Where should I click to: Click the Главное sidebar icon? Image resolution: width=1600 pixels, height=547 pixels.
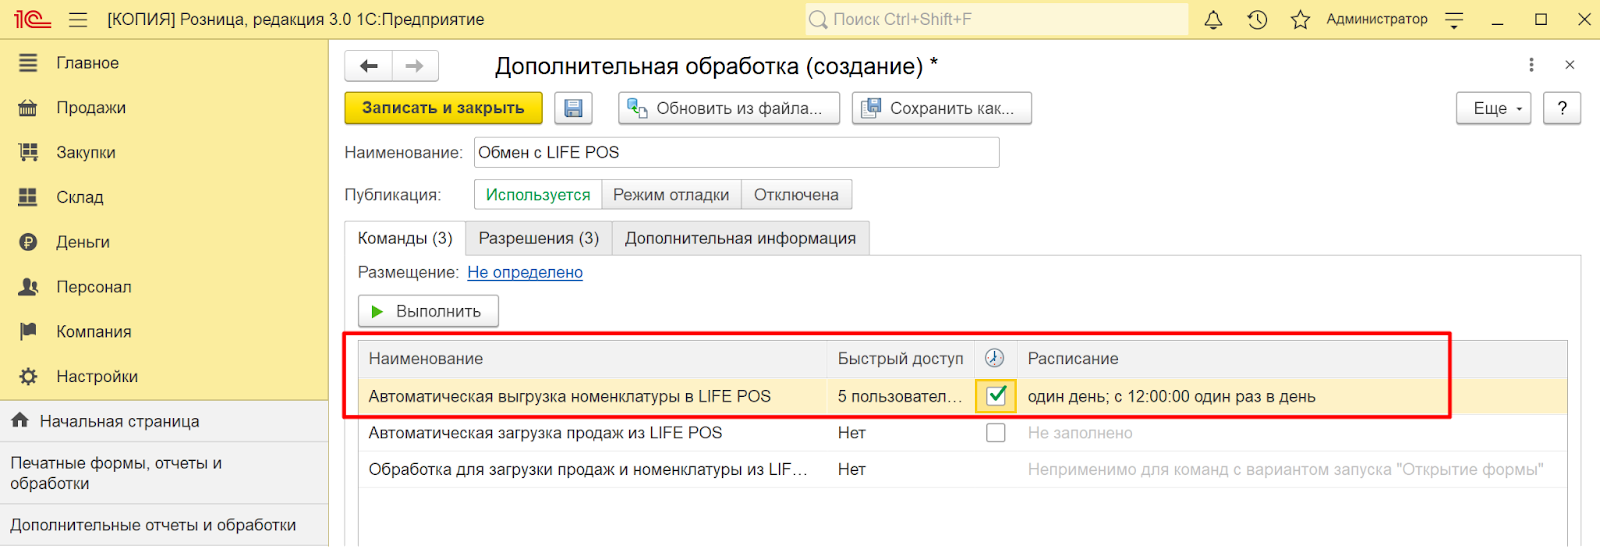click(x=28, y=63)
